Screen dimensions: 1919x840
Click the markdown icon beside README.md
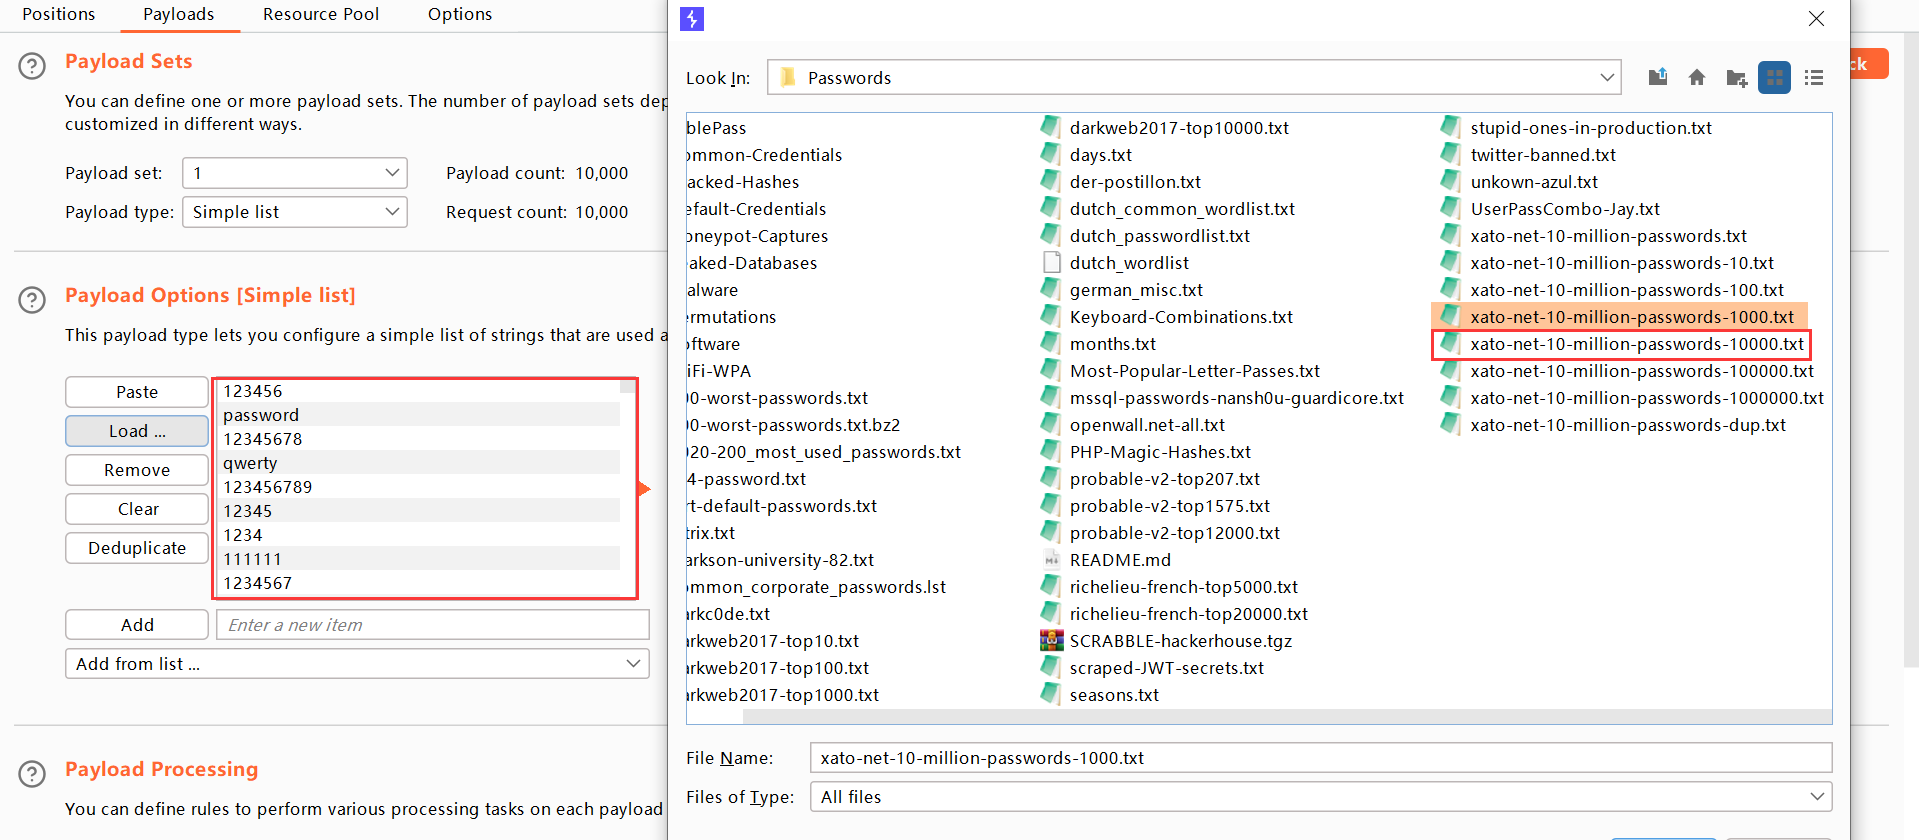pos(1051,559)
